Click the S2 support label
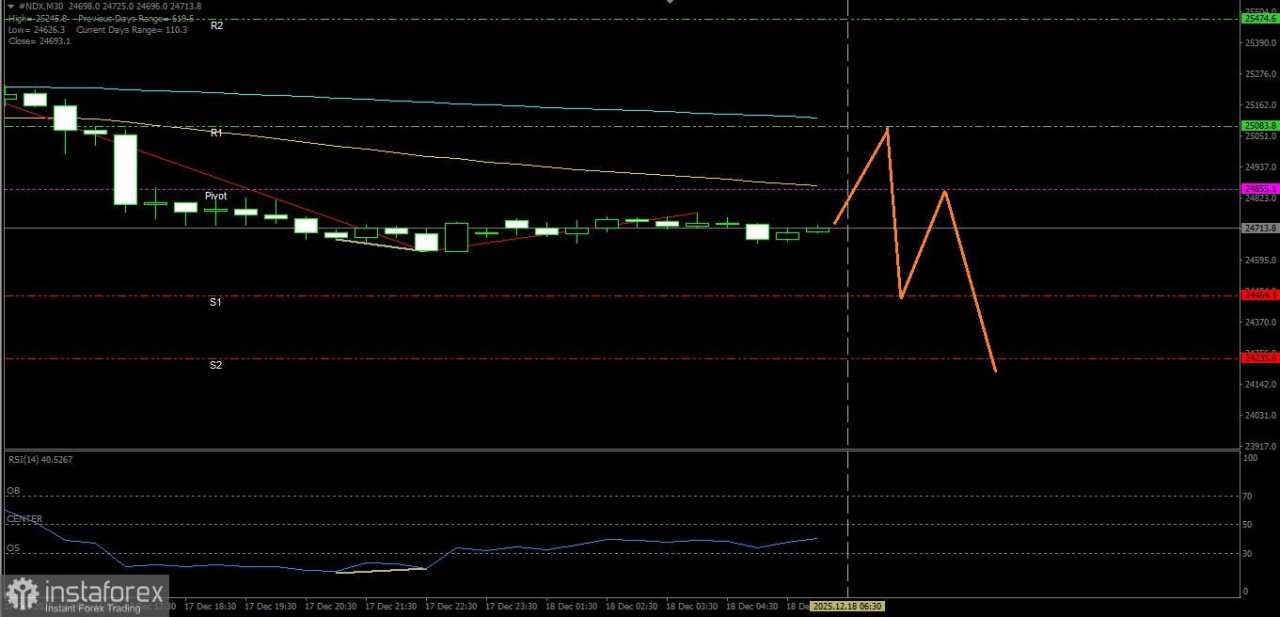The image size is (1280, 617). [x=215, y=365]
